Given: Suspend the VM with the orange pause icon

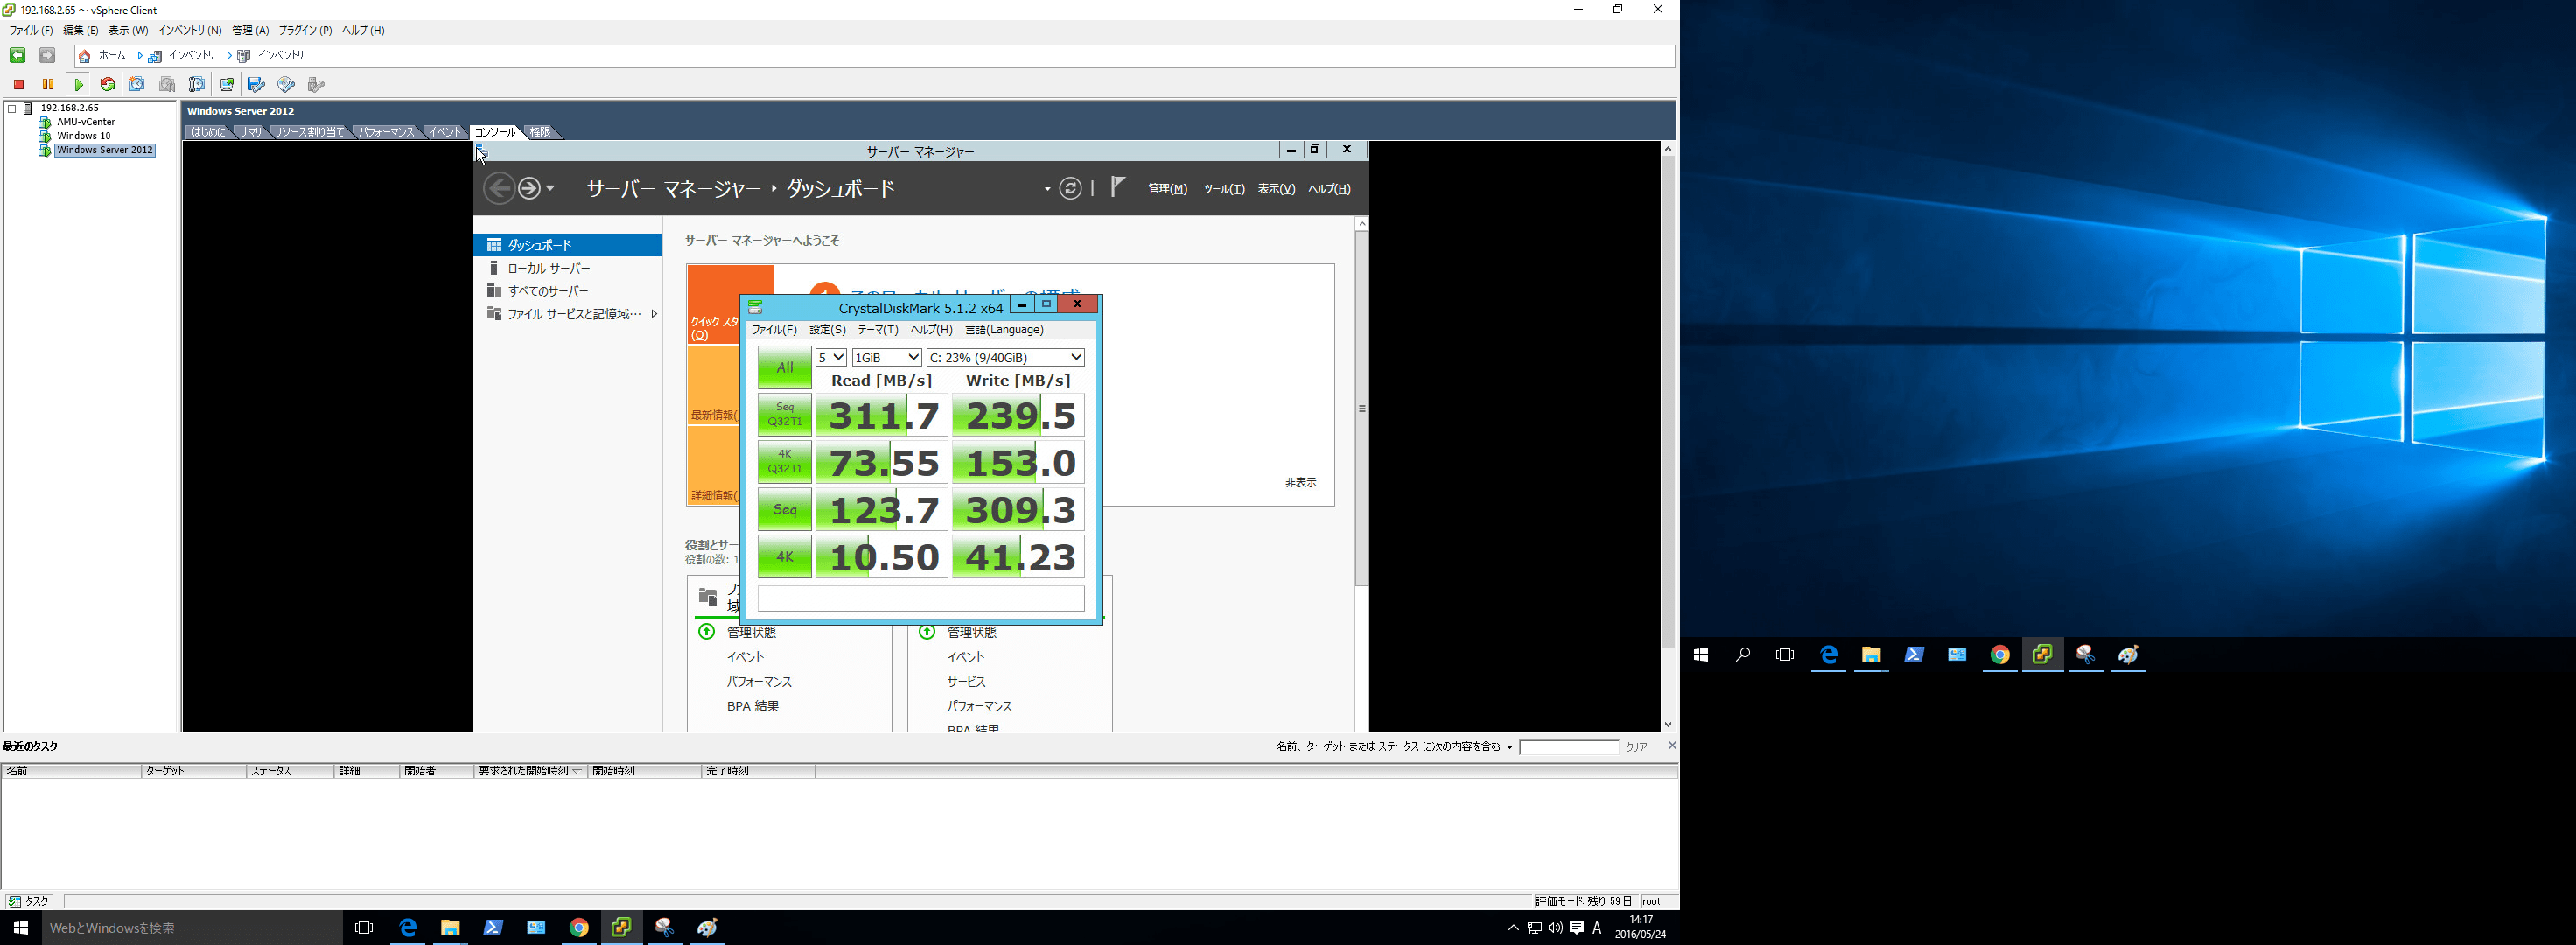Looking at the screenshot, I should click(48, 85).
